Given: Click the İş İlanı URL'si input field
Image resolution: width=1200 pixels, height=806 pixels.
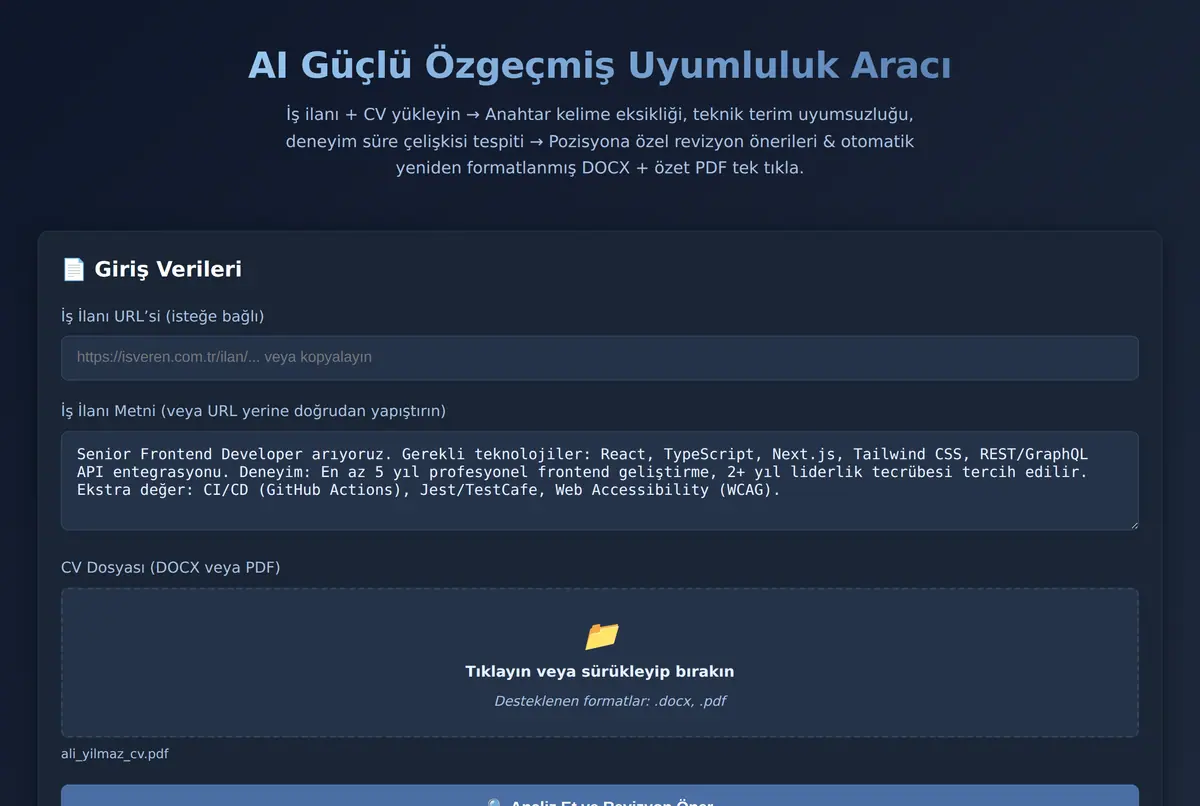Looking at the screenshot, I should (600, 358).
